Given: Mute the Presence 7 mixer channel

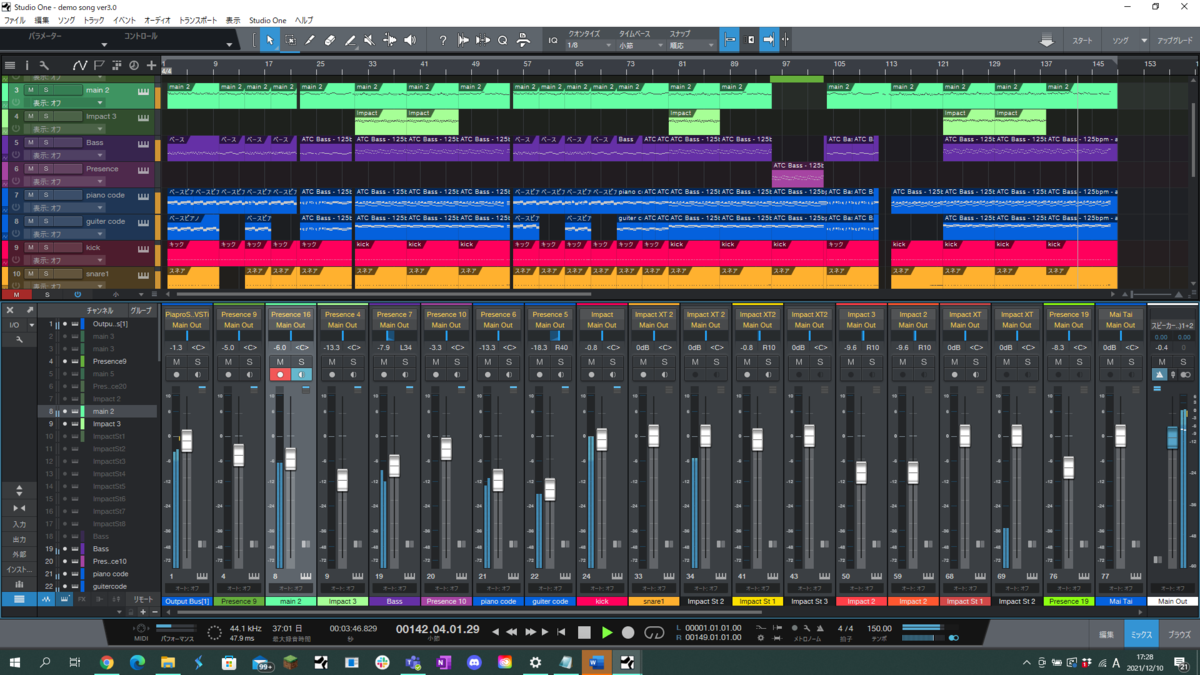Looking at the screenshot, I should point(383,362).
